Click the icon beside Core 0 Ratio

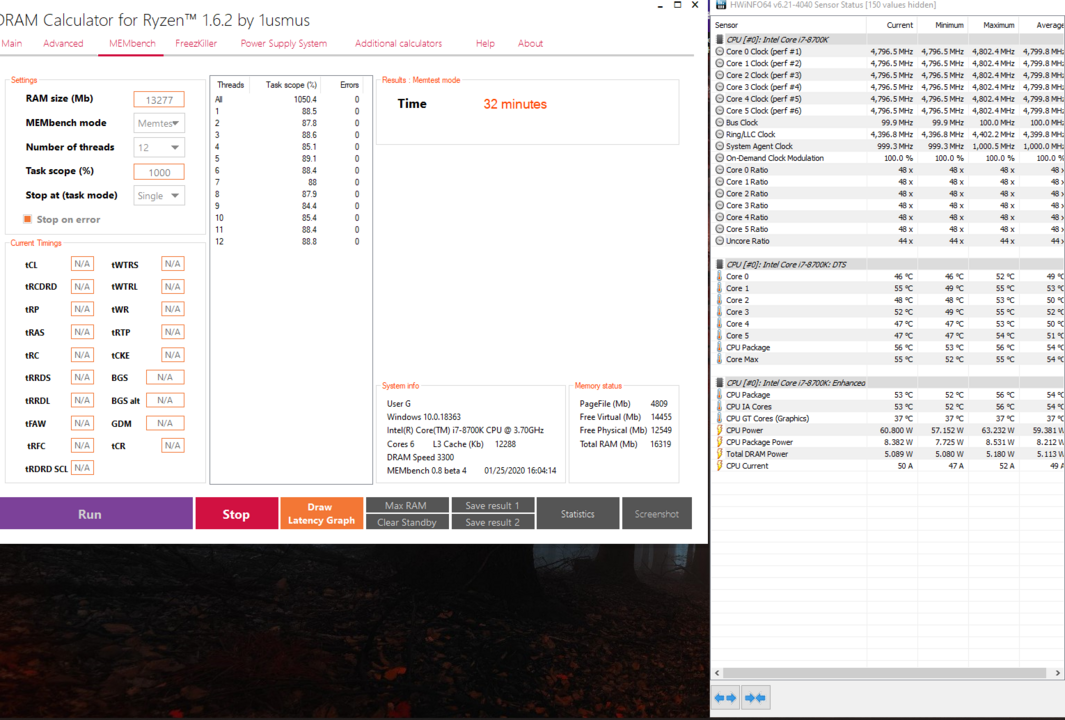click(x=720, y=170)
